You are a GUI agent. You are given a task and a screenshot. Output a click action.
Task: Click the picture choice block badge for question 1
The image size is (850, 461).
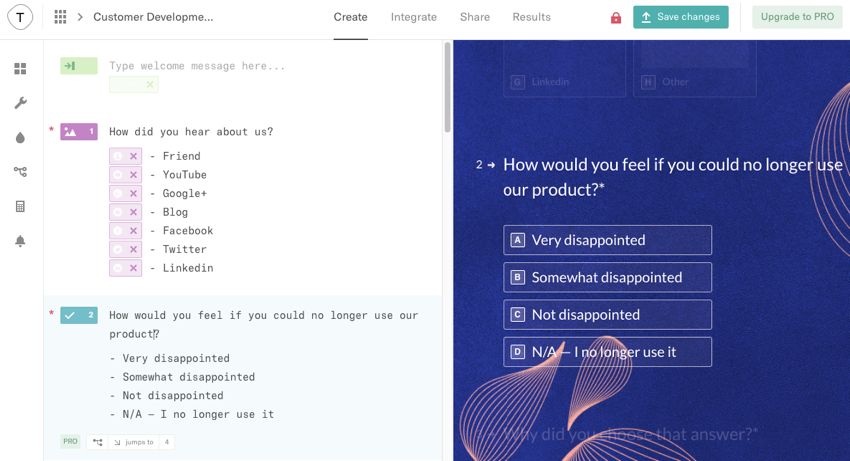click(79, 132)
